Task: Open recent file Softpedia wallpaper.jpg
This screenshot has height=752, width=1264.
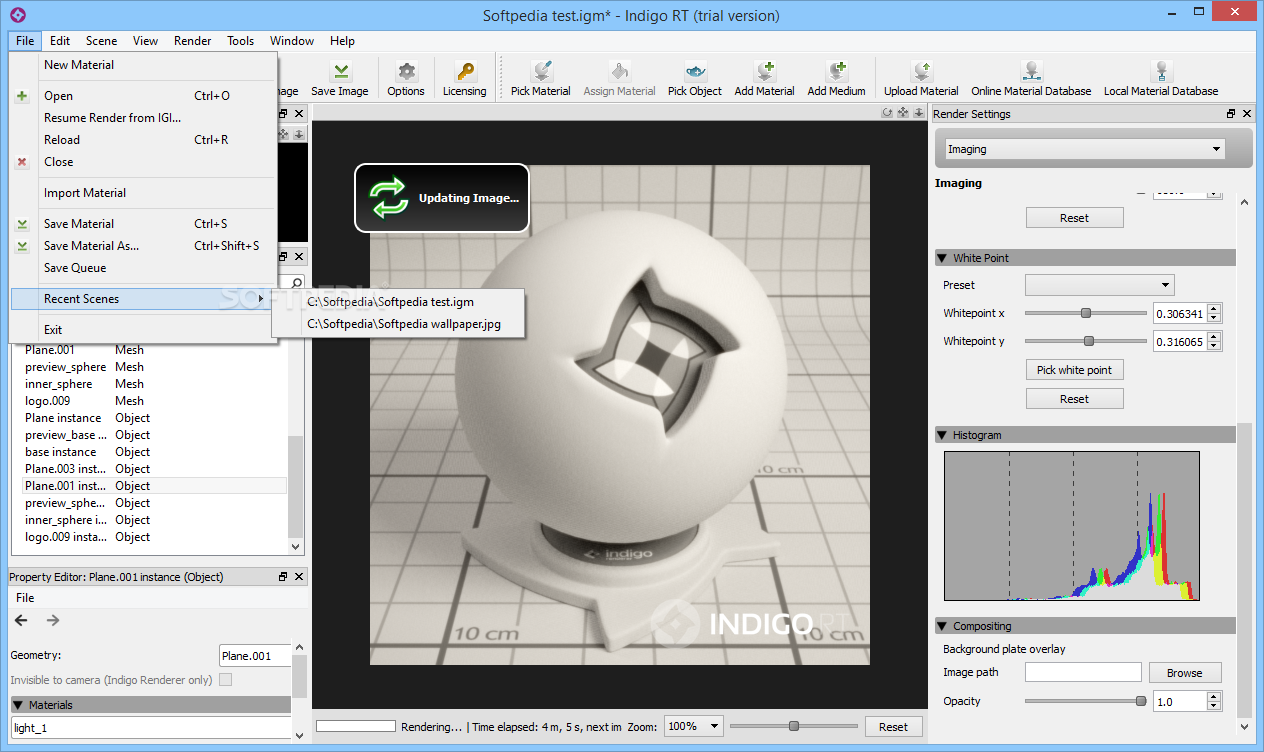Action: coord(404,324)
